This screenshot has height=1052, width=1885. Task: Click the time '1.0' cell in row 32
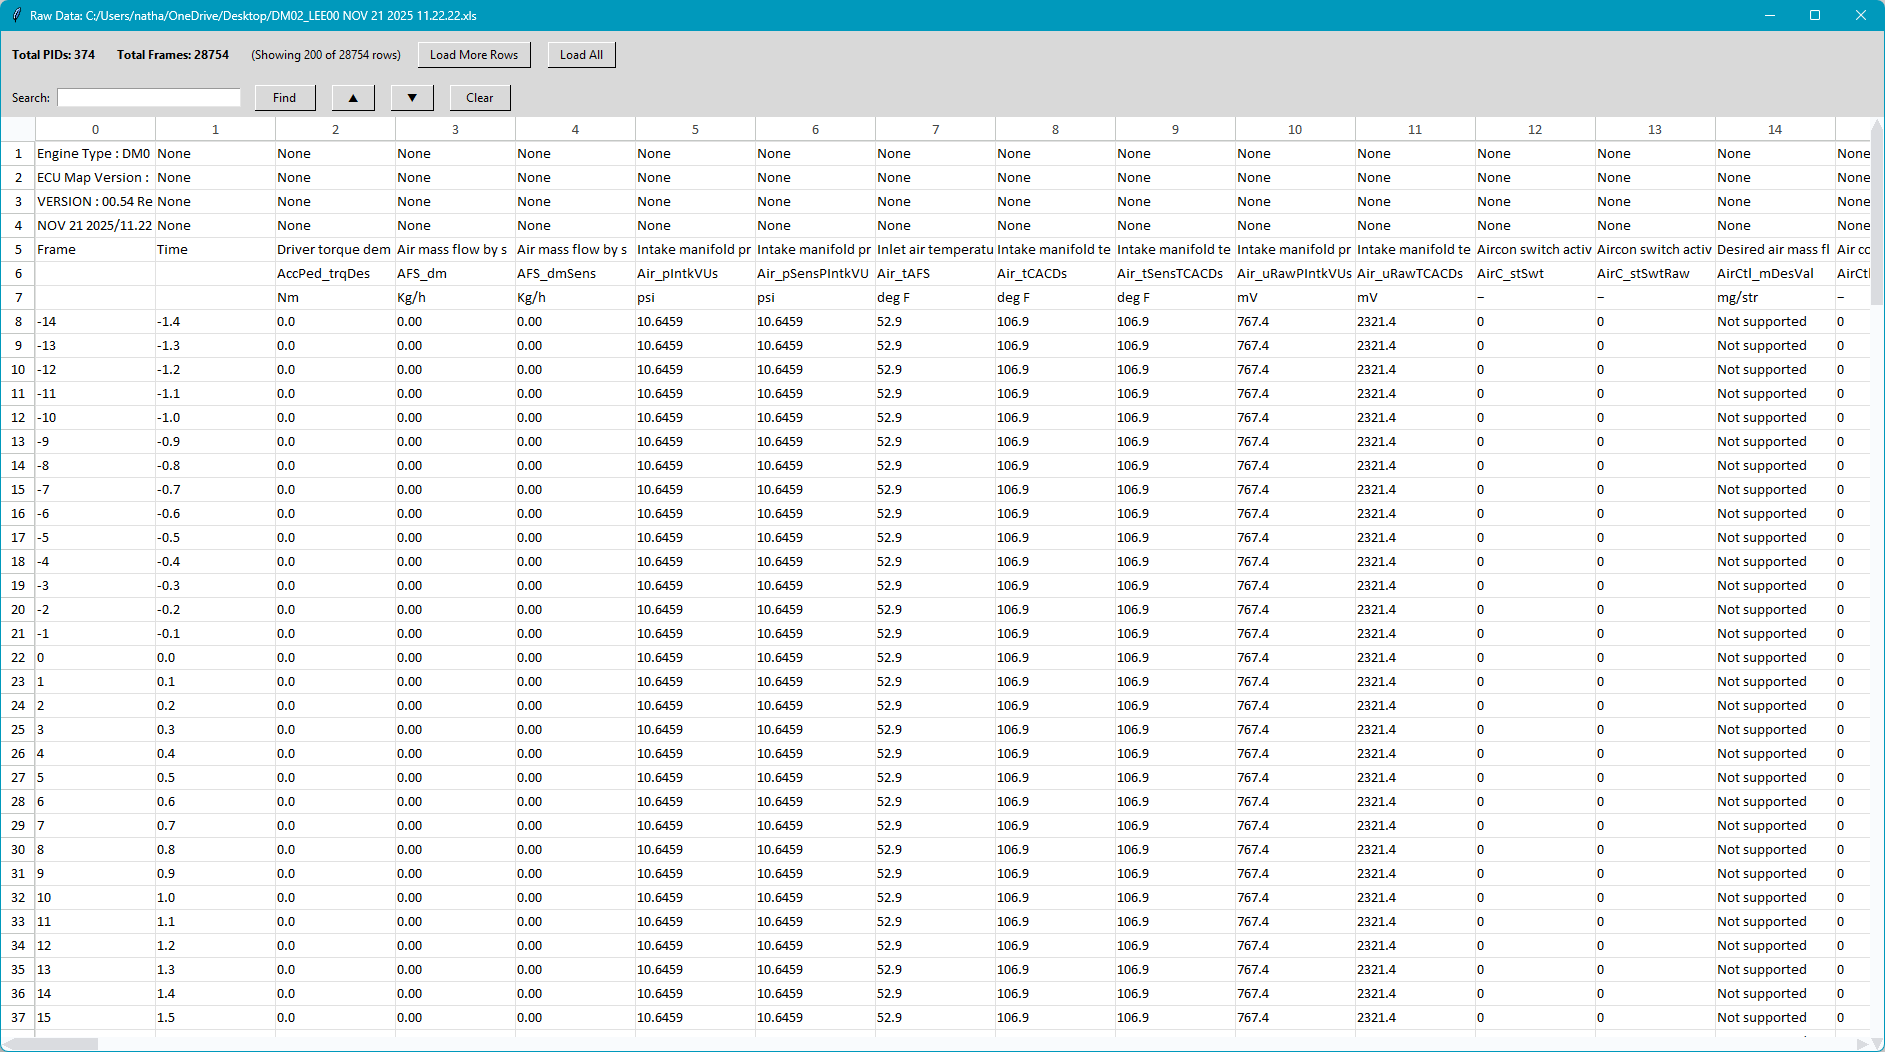pos(215,898)
